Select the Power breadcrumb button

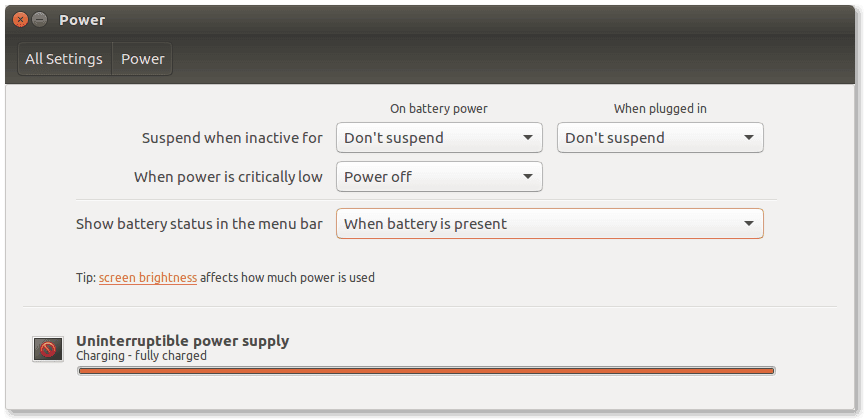tap(143, 59)
